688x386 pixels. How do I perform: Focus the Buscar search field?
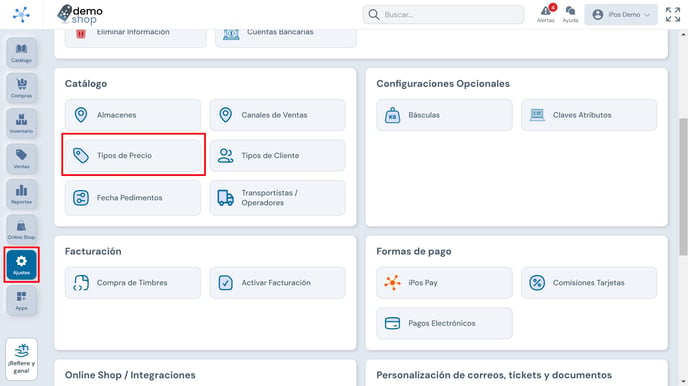pos(443,14)
